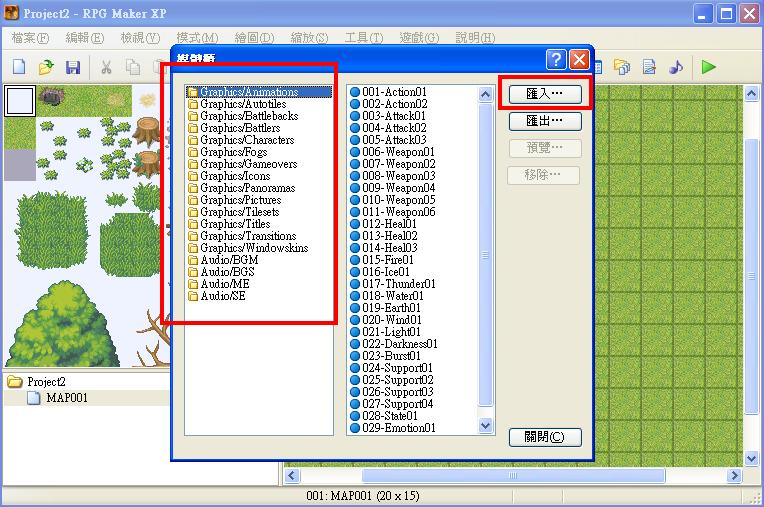Open the 工具(T) menu

(364, 38)
